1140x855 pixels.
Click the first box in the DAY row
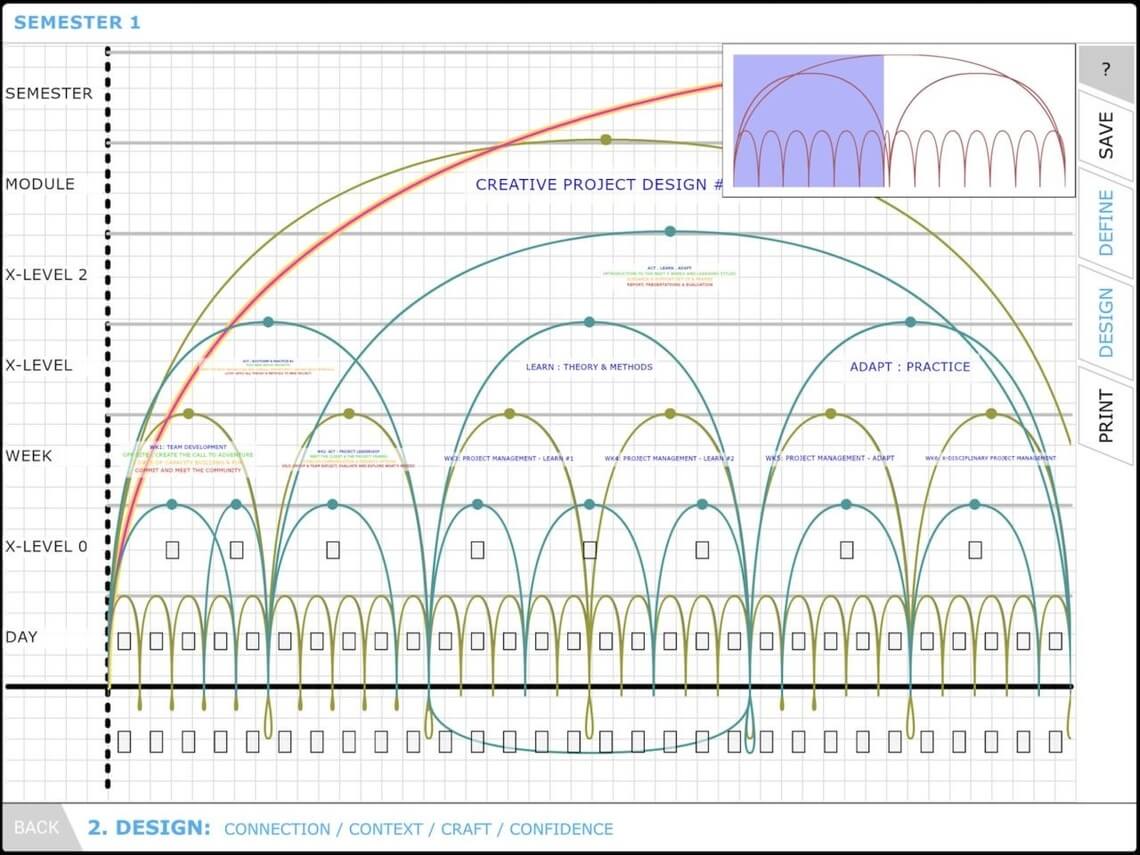(x=124, y=641)
